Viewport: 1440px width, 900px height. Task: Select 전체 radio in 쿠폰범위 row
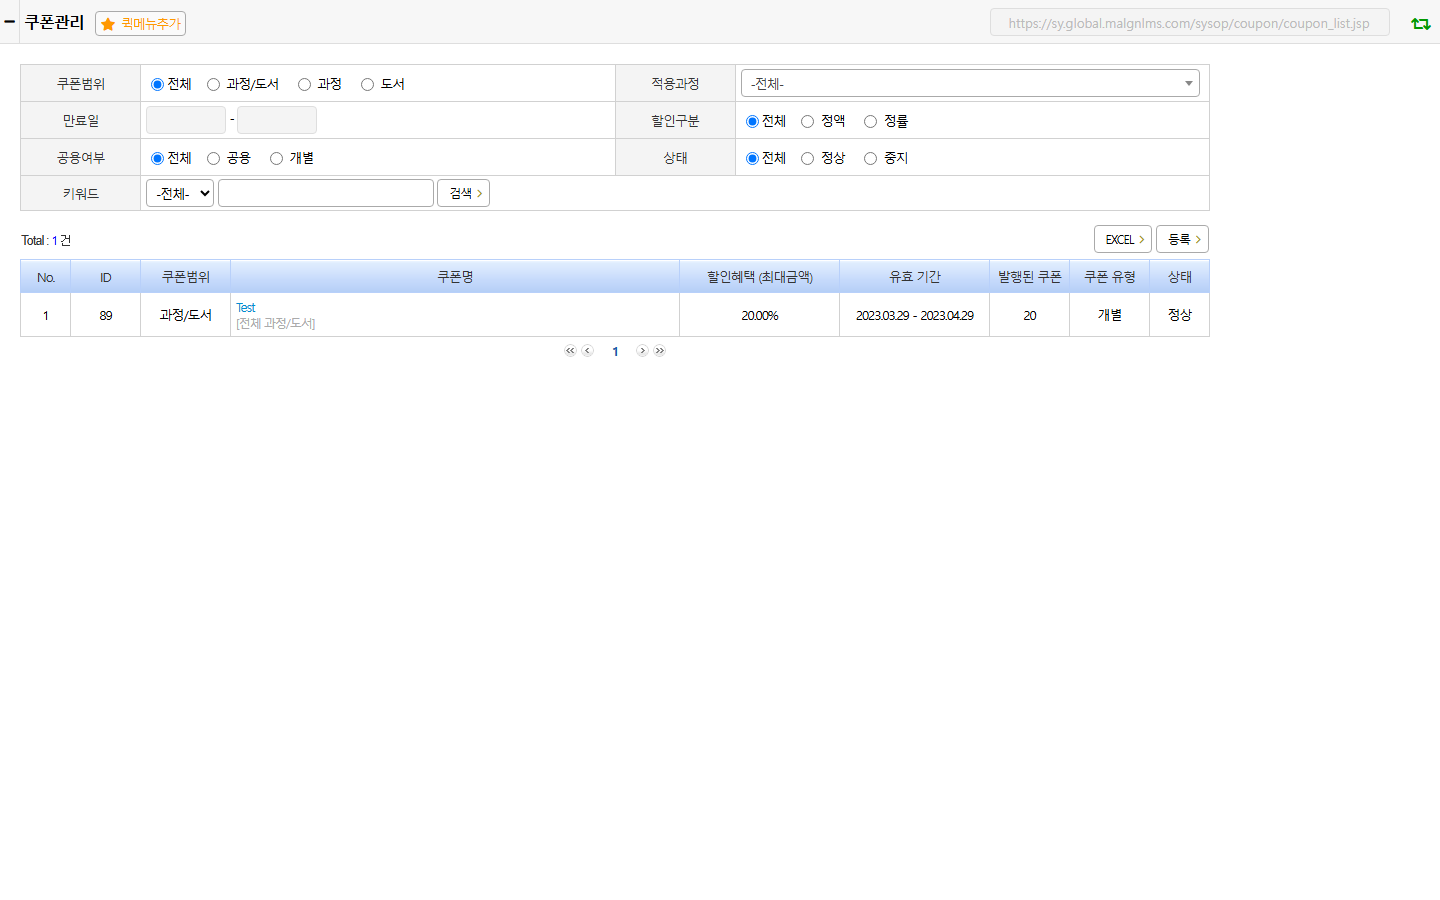[x=157, y=84]
